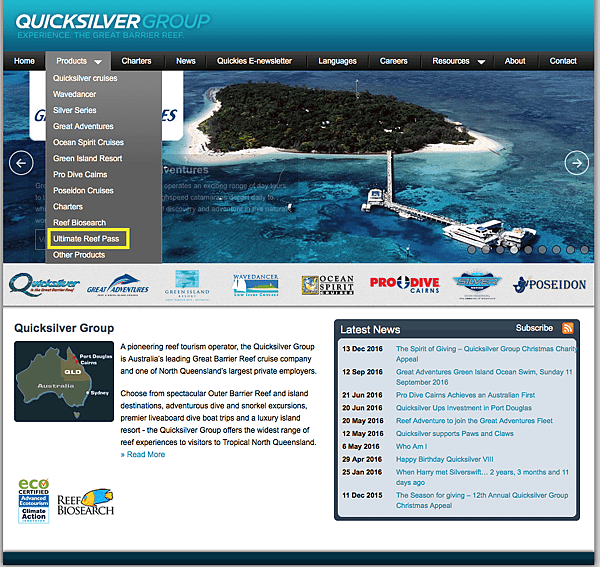Viewport: 600px width, 567px height.
Task: Advance the slideshow with right arrow
Action: click(577, 163)
